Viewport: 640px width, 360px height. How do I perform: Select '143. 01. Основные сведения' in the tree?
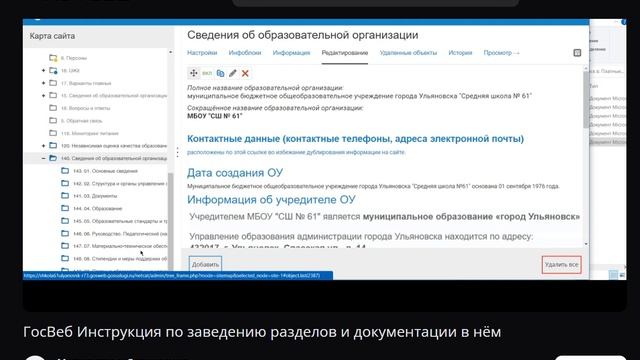tap(105, 171)
